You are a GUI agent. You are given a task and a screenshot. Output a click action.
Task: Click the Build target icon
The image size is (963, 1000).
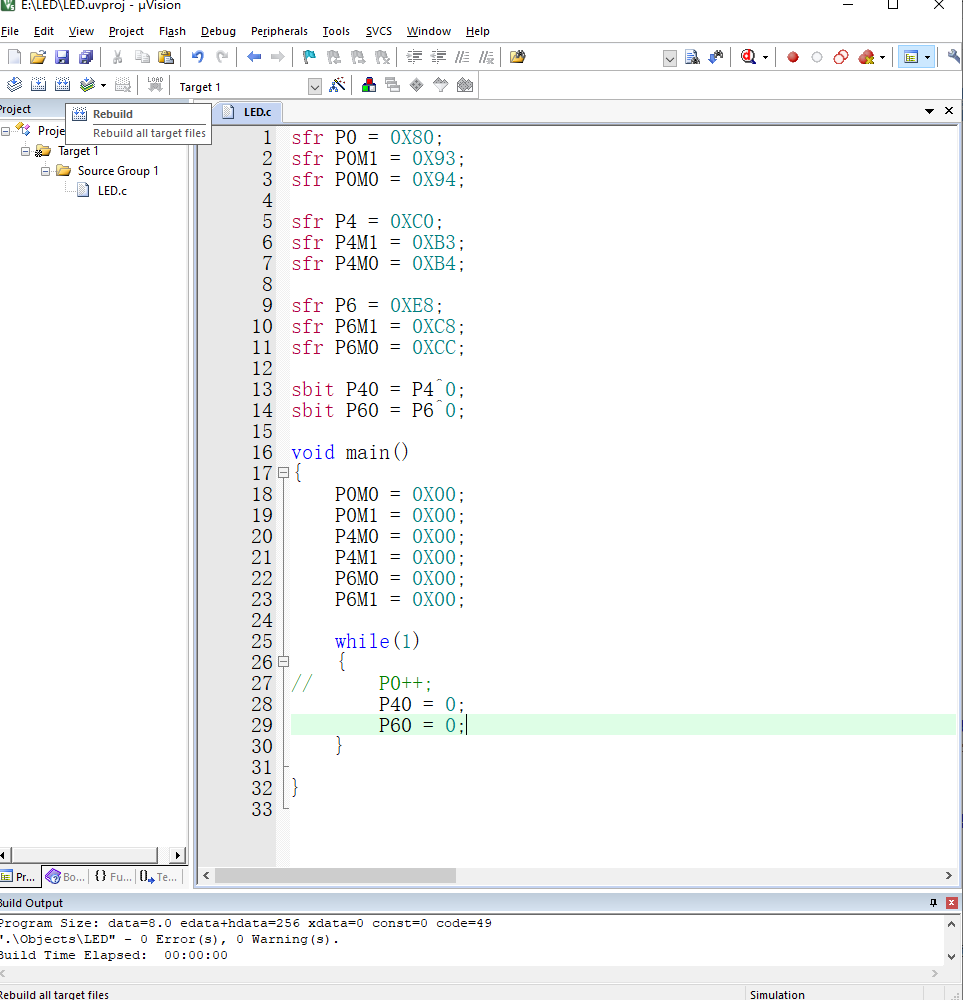pyautogui.click(x=38, y=85)
